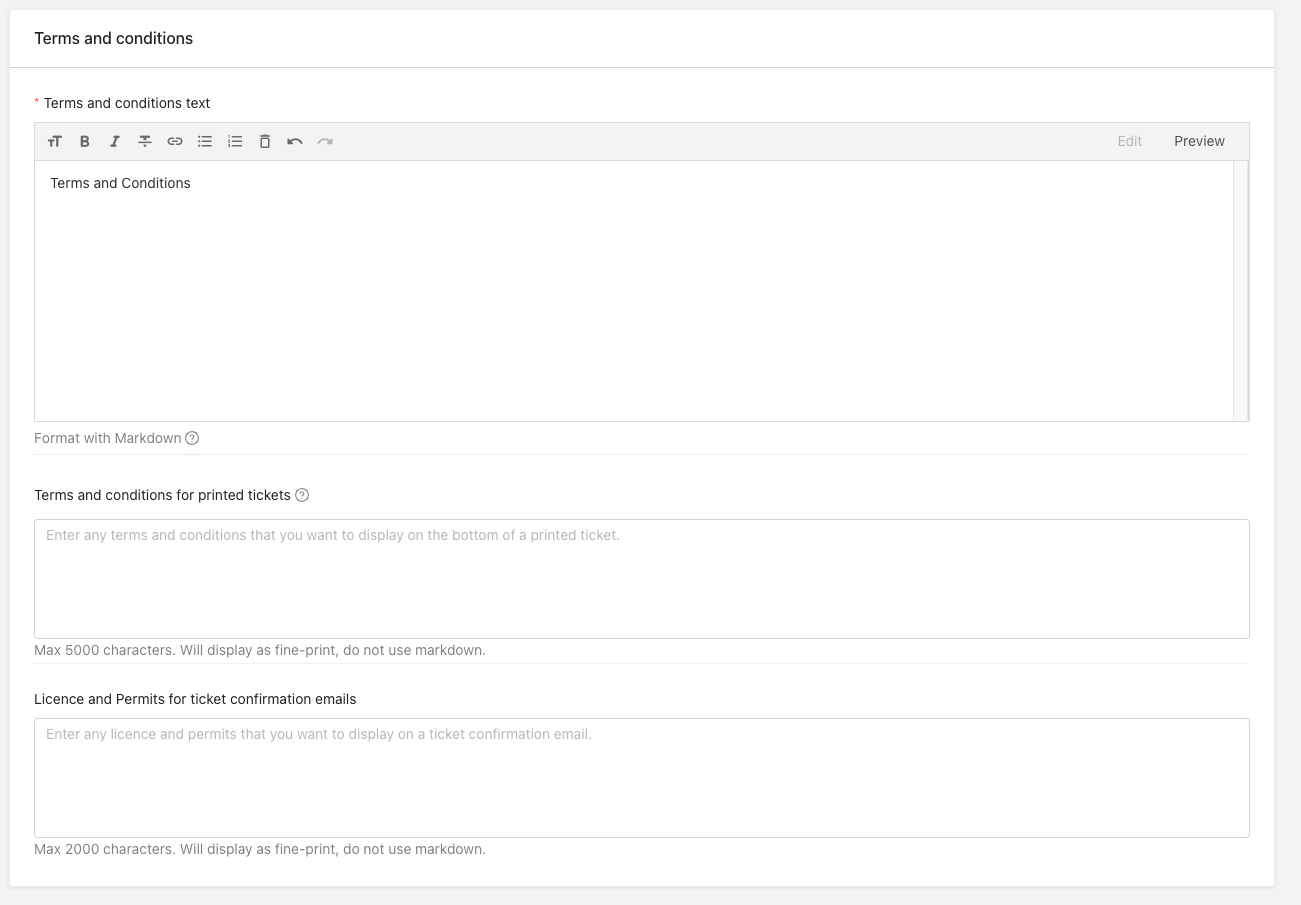Undo the last edit
Image resolution: width=1301 pixels, height=905 pixels.
(295, 142)
